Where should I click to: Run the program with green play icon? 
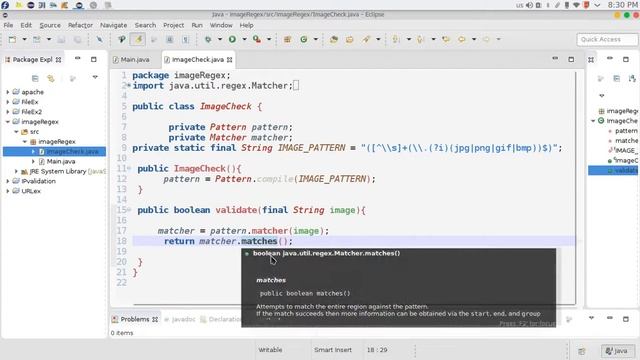point(232,40)
